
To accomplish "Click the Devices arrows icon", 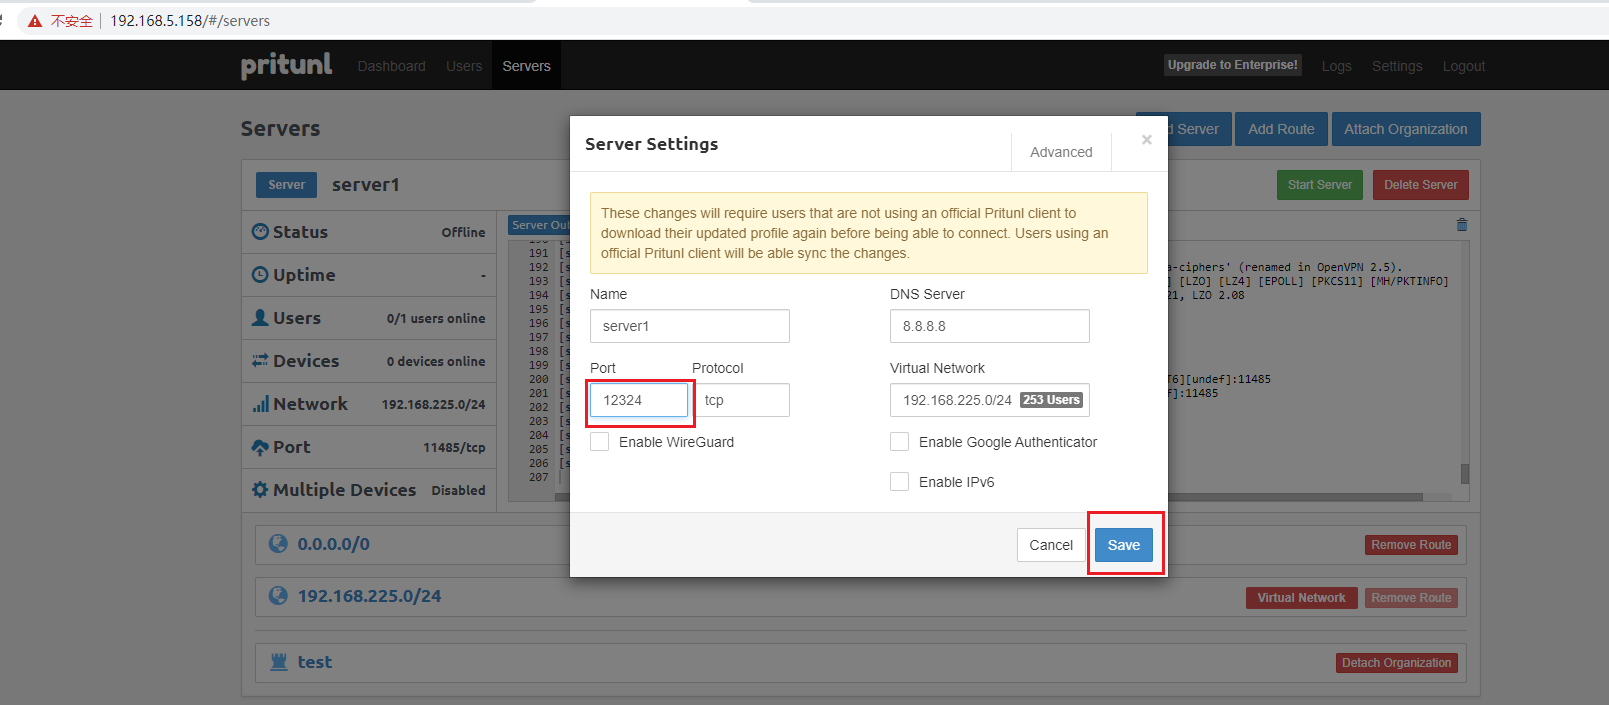I will tap(260, 360).
